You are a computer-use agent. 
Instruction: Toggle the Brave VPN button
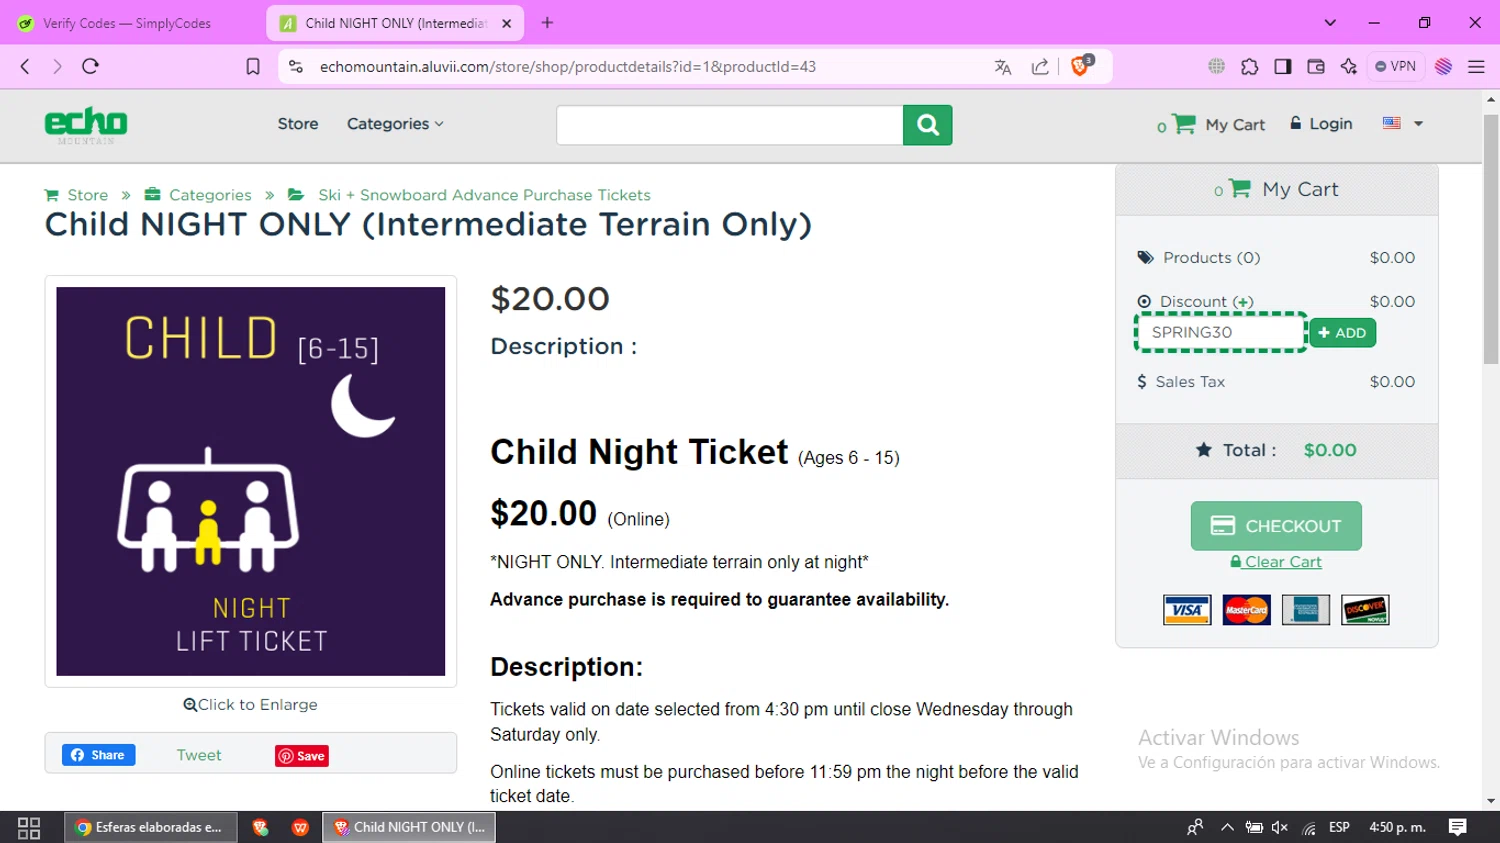click(1396, 67)
